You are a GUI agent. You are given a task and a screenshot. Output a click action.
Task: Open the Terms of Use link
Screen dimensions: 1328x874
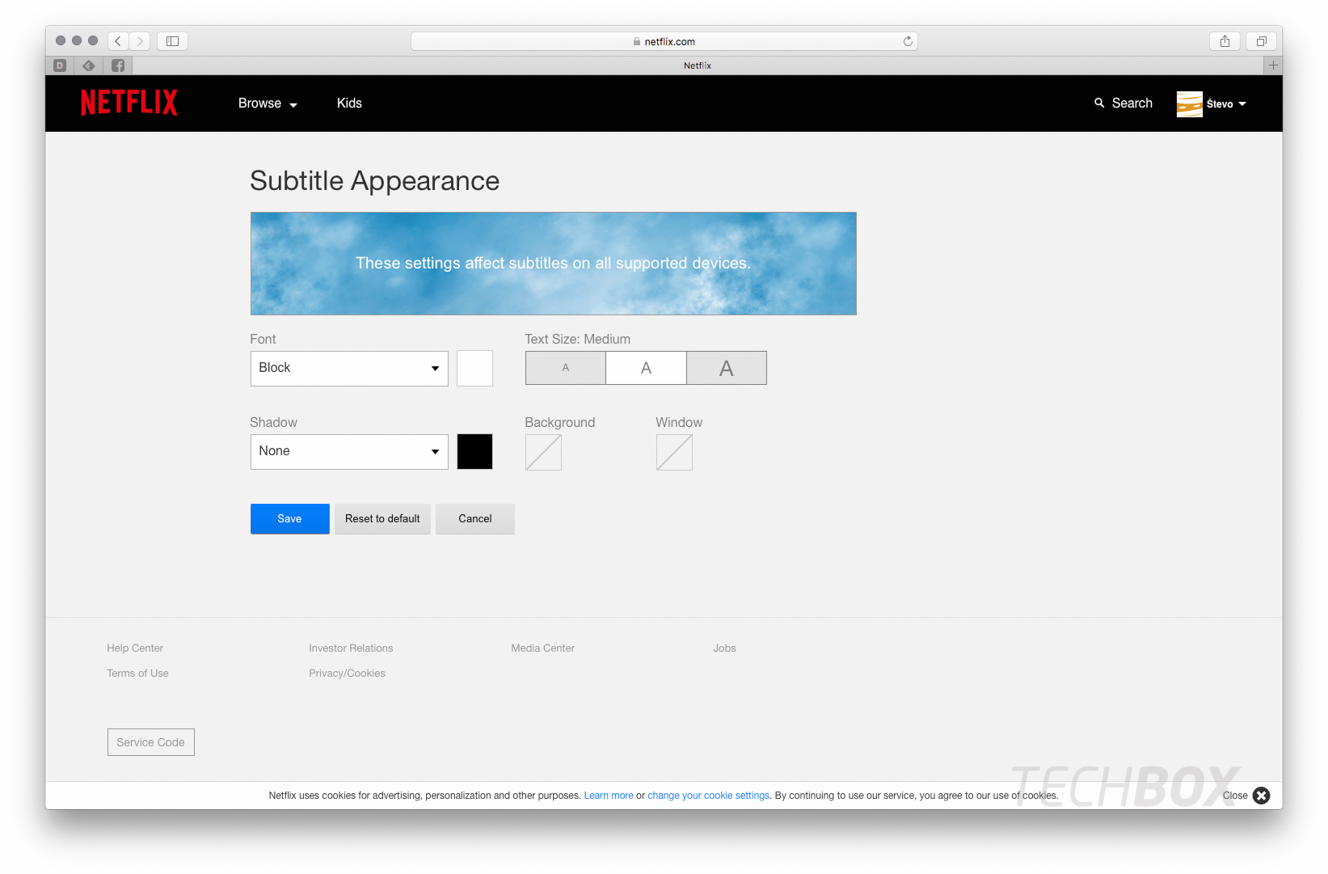click(138, 673)
